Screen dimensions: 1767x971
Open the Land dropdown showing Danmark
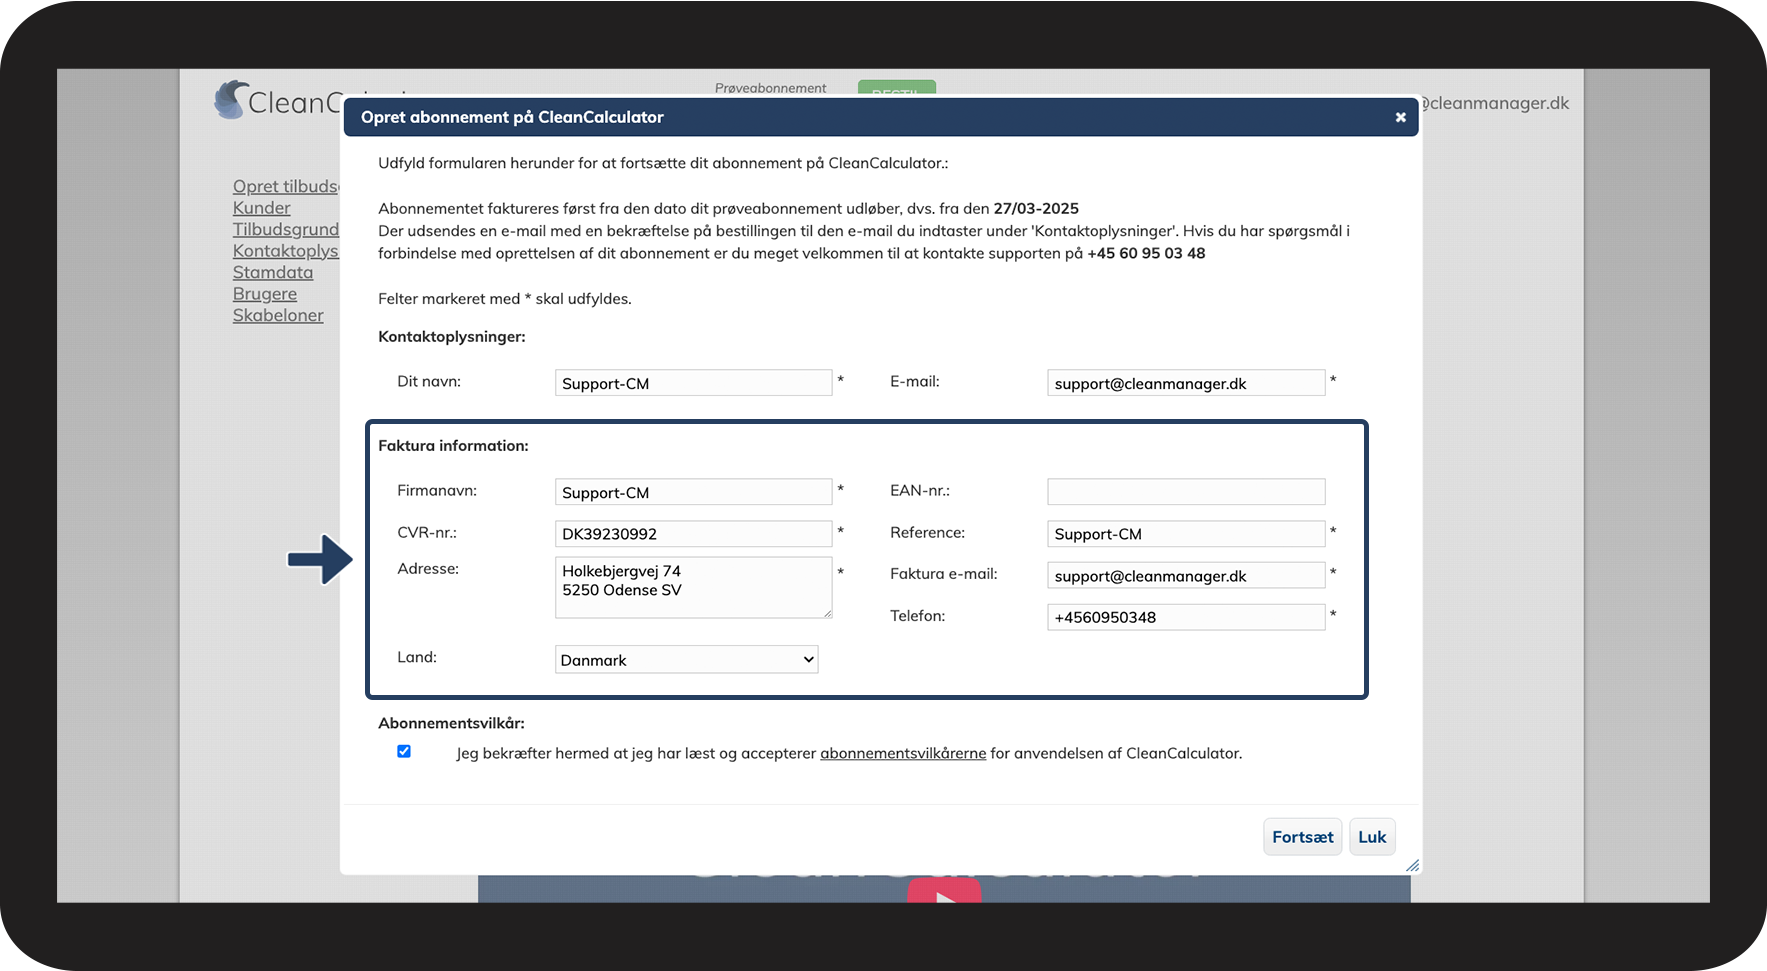(687, 659)
